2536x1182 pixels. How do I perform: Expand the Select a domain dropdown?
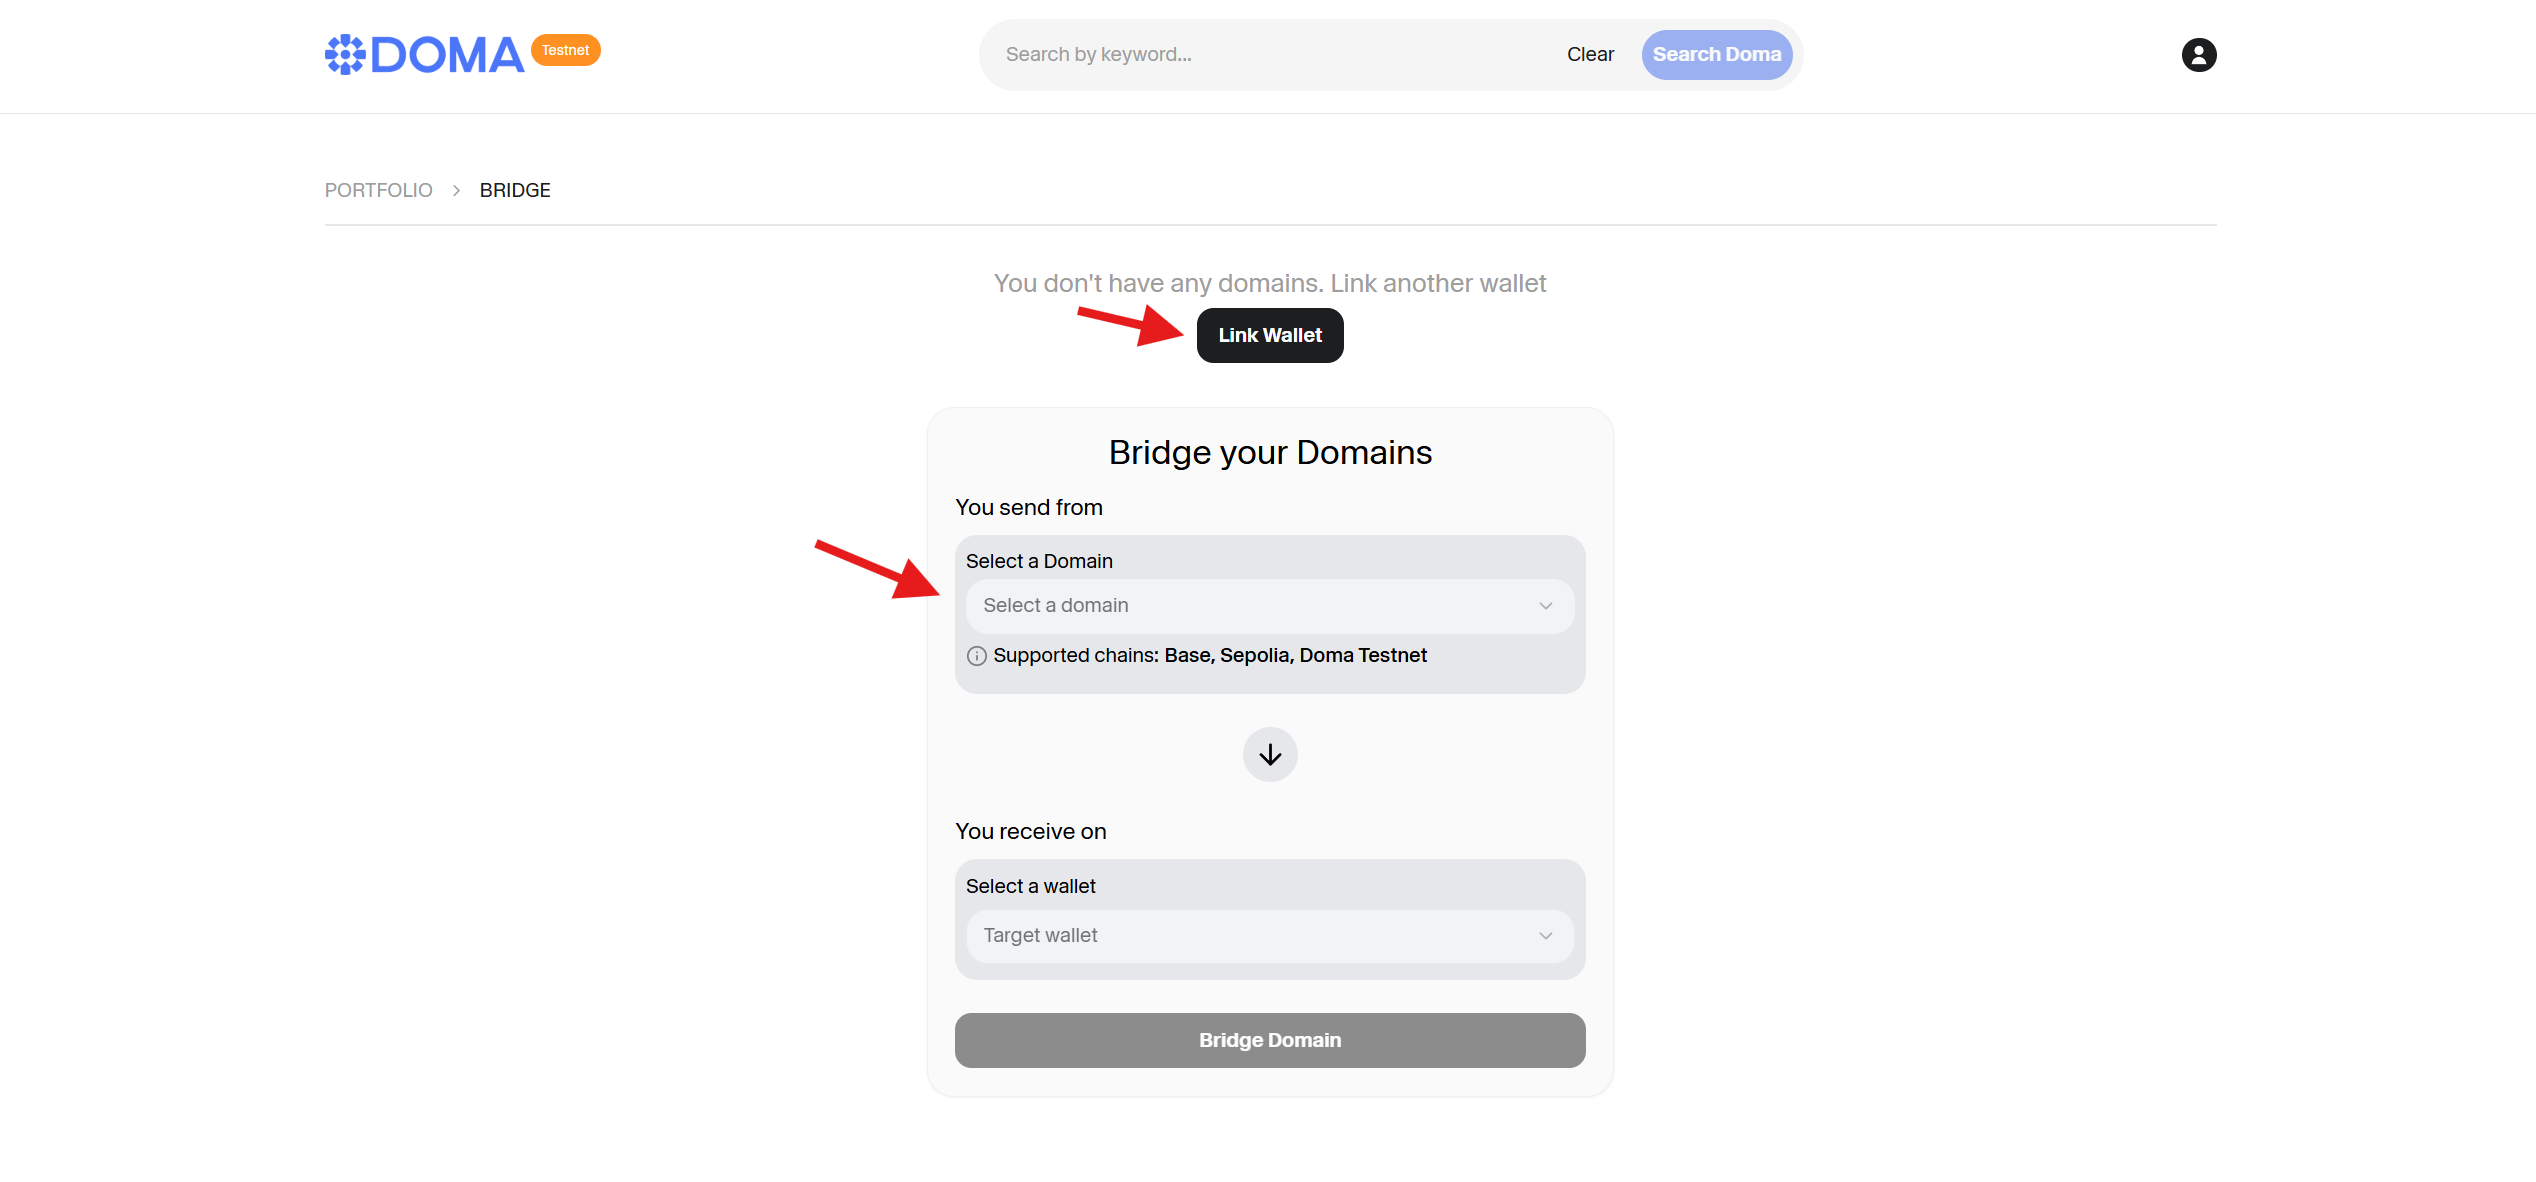[x=1268, y=606]
